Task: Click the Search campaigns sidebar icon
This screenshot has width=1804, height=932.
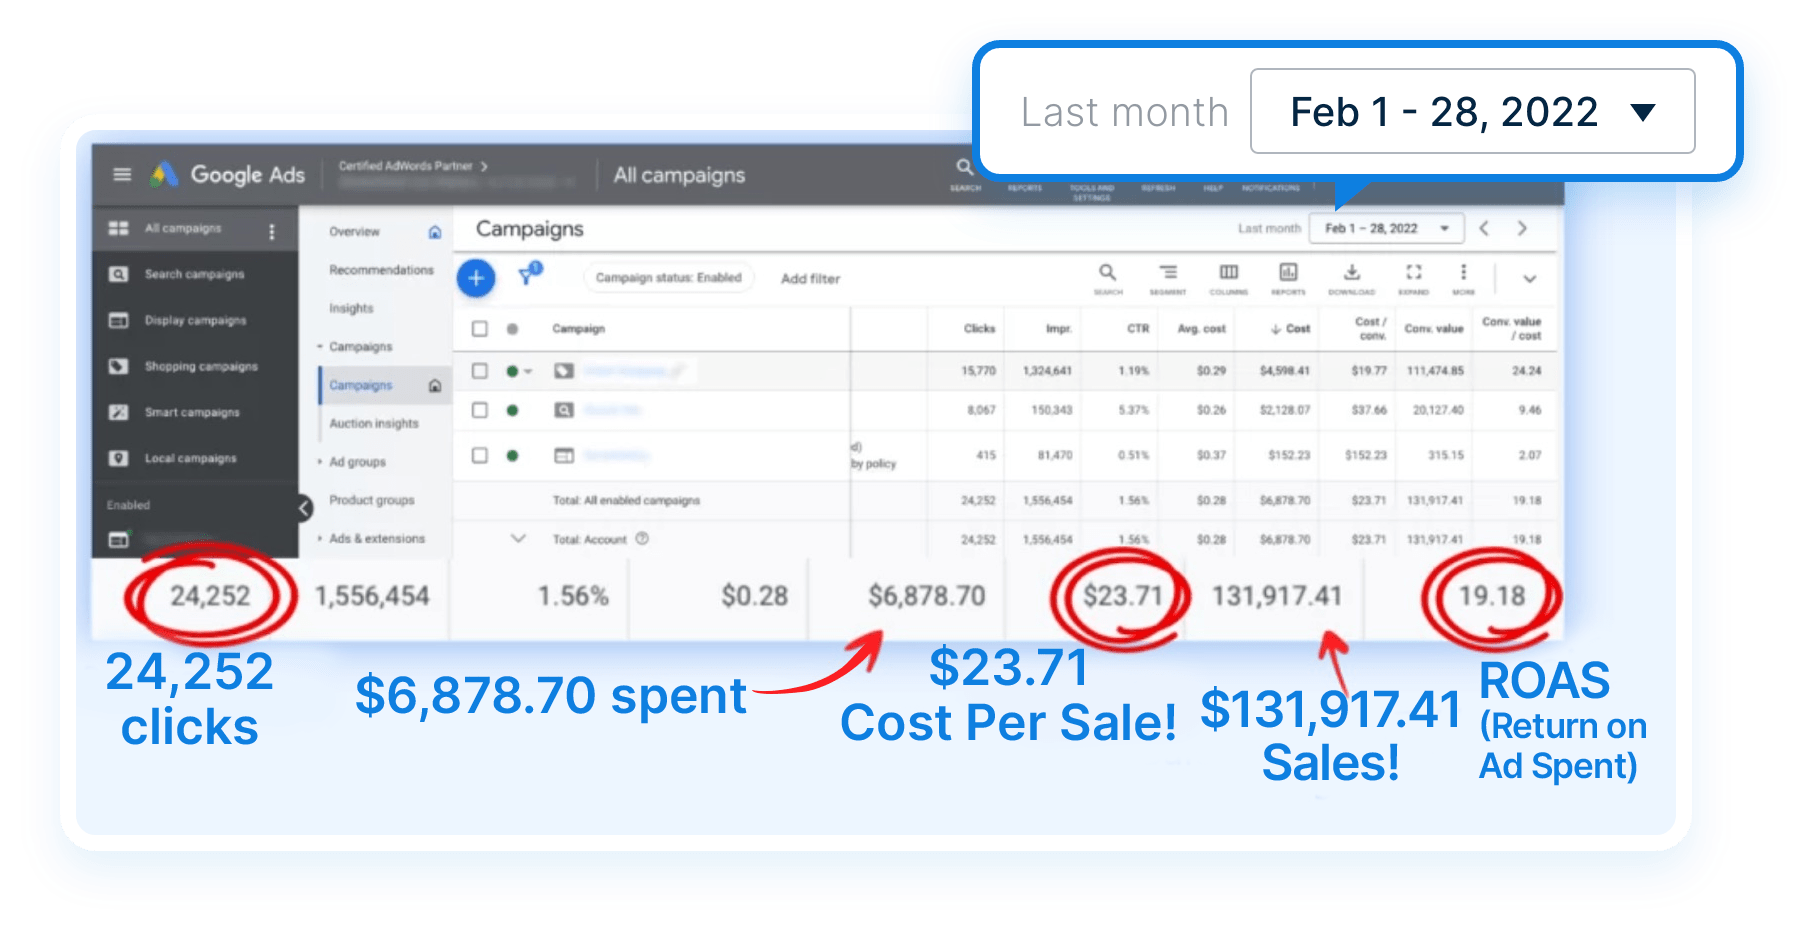Action: [x=118, y=274]
